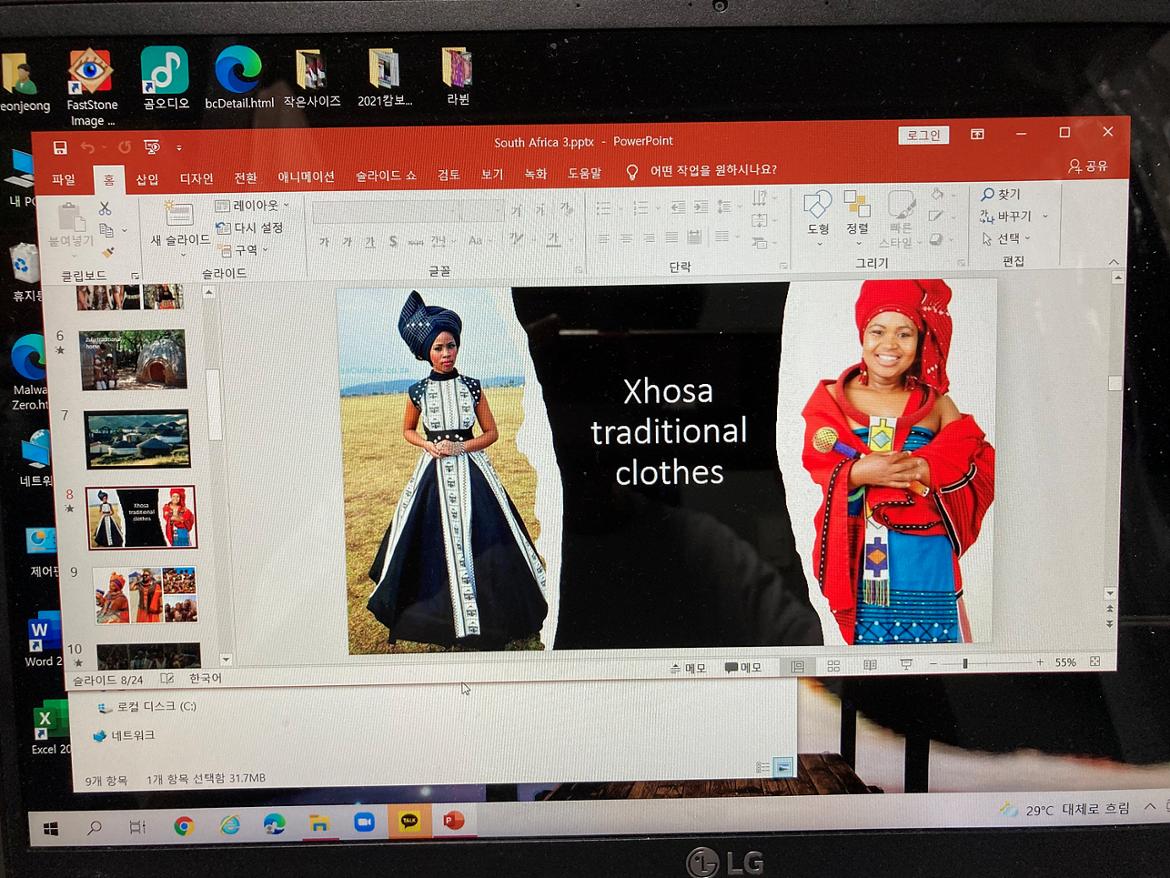The width and height of the screenshot is (1170, 878).
Task: Open the Slide Show (슬라이드 쇼) tab
Action: coord(385,176)
